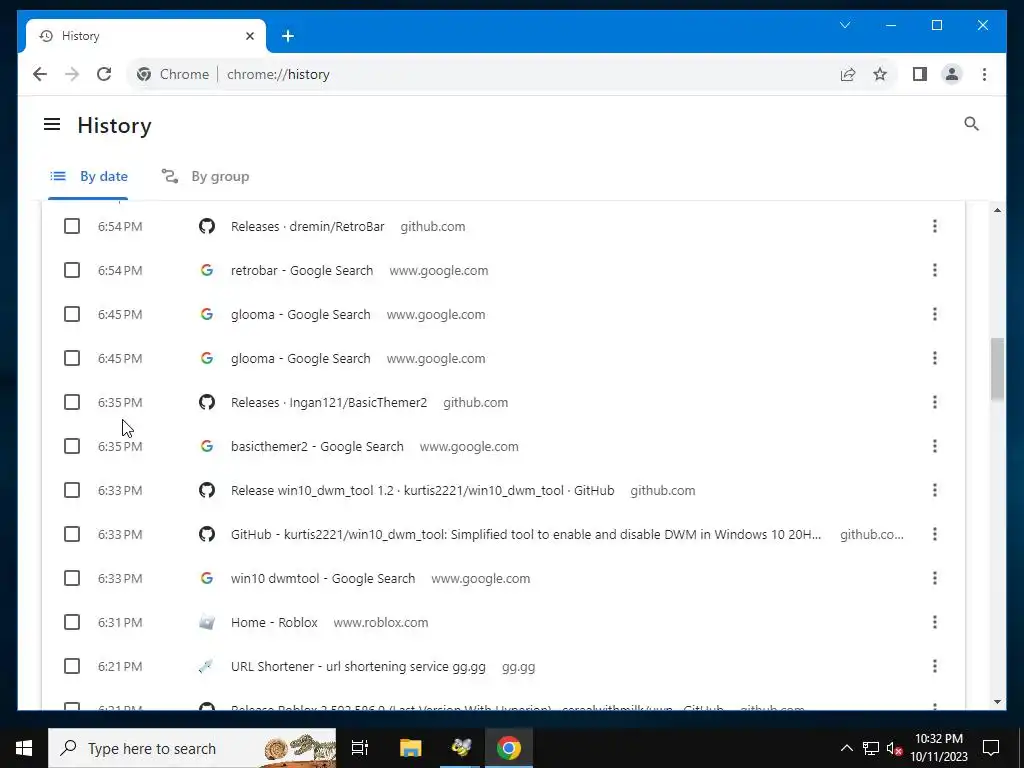1024x768 pixels.
Task: Open URL Shortener gg.gg history link
Action: pos(359,667)
